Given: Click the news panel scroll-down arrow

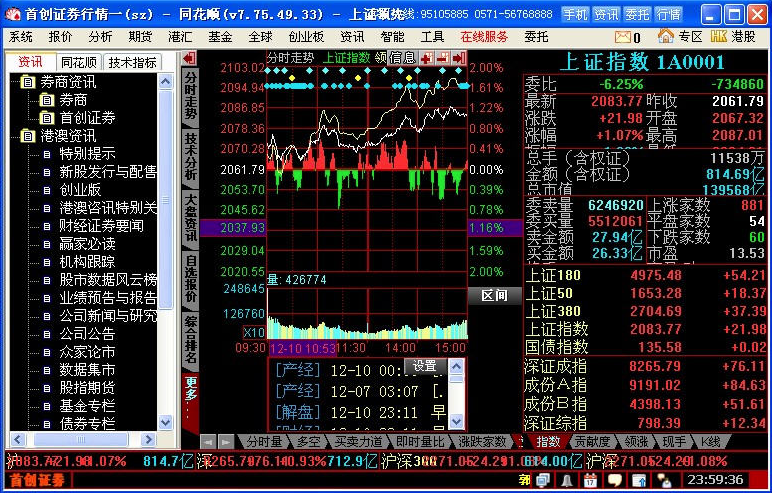Looking at the screenshot, I should pos(456,421).
